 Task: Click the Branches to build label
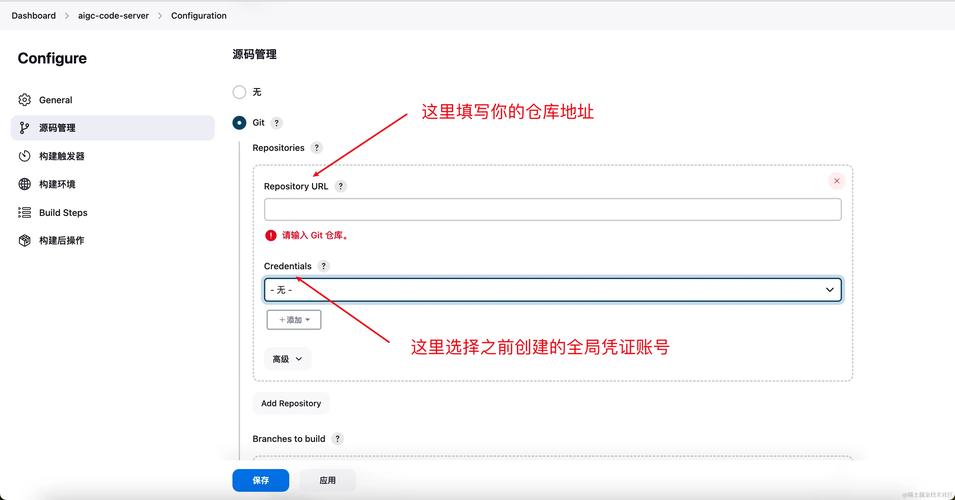(x=289, y=438)
